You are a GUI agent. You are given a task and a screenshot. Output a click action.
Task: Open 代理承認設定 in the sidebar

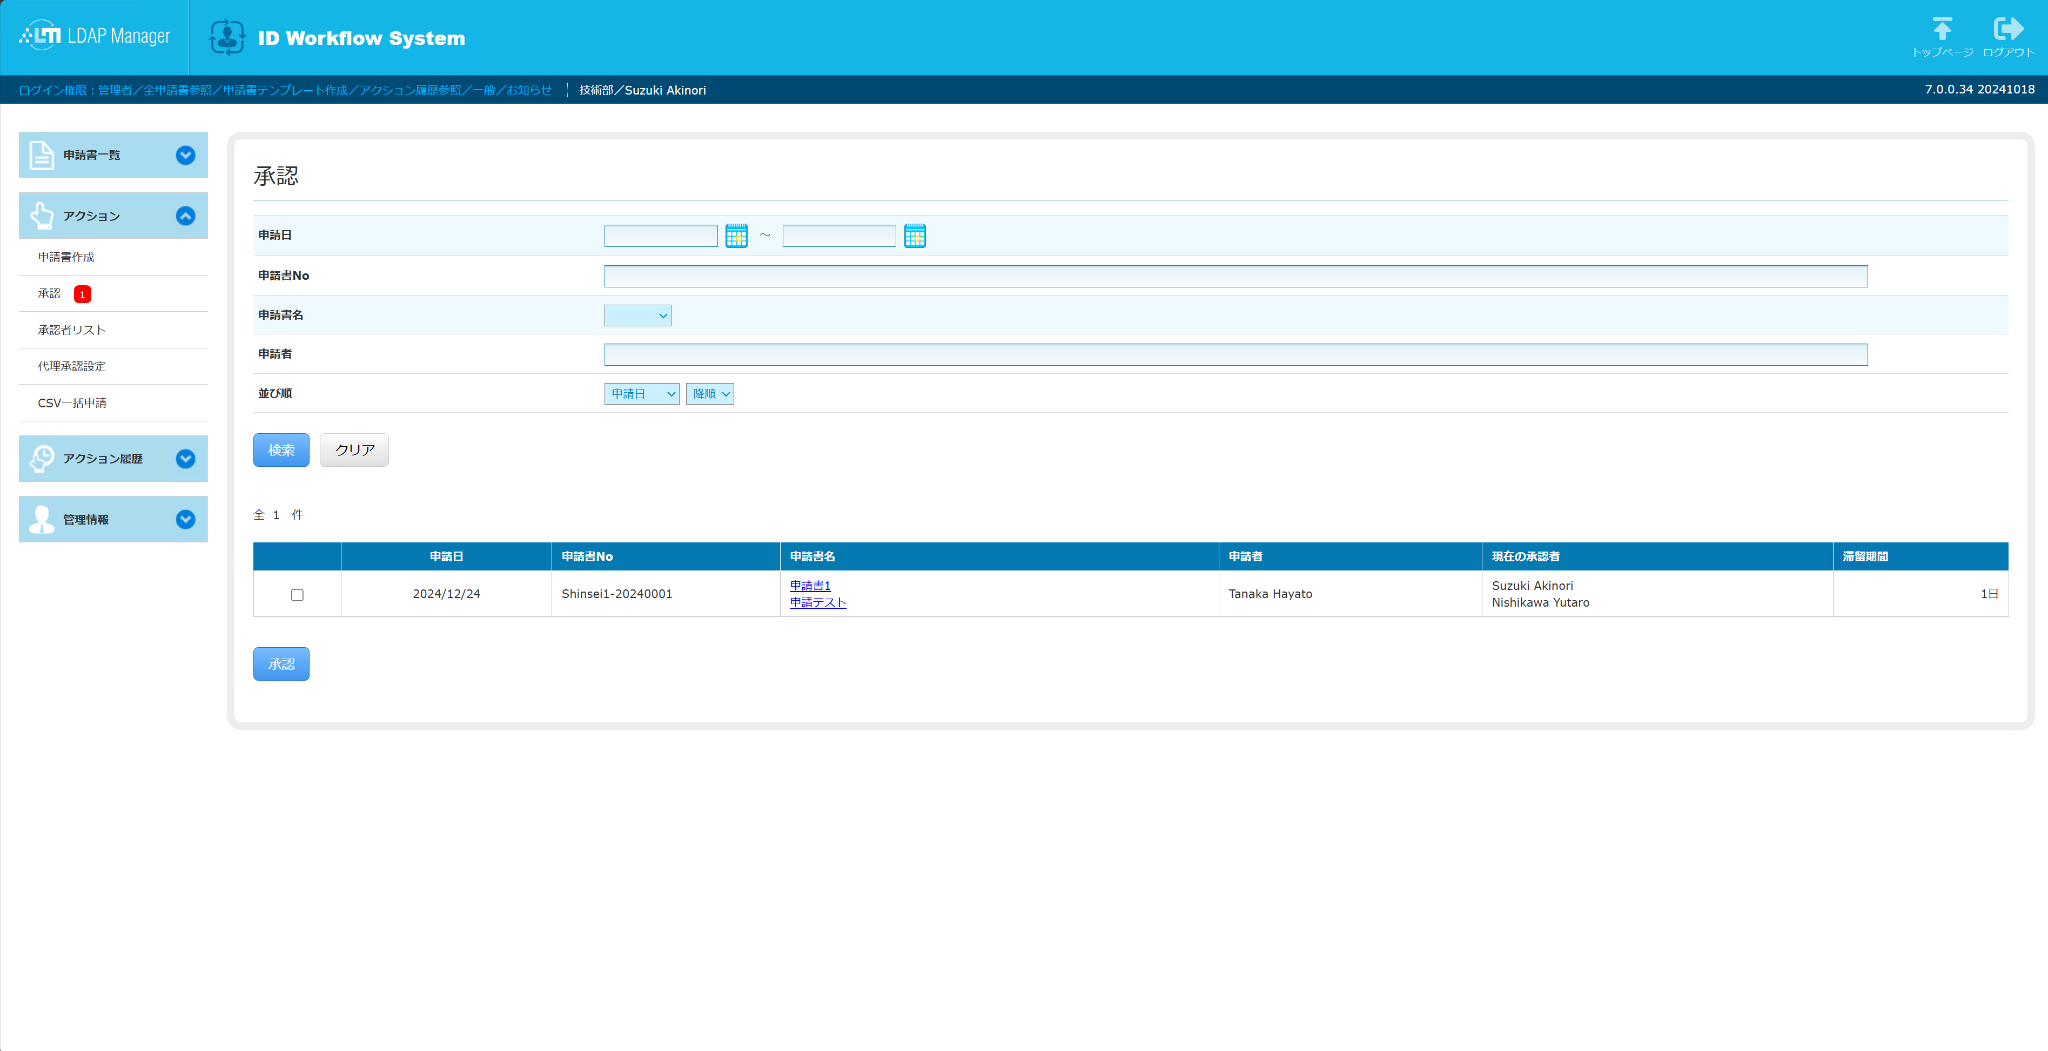point(72,367)
